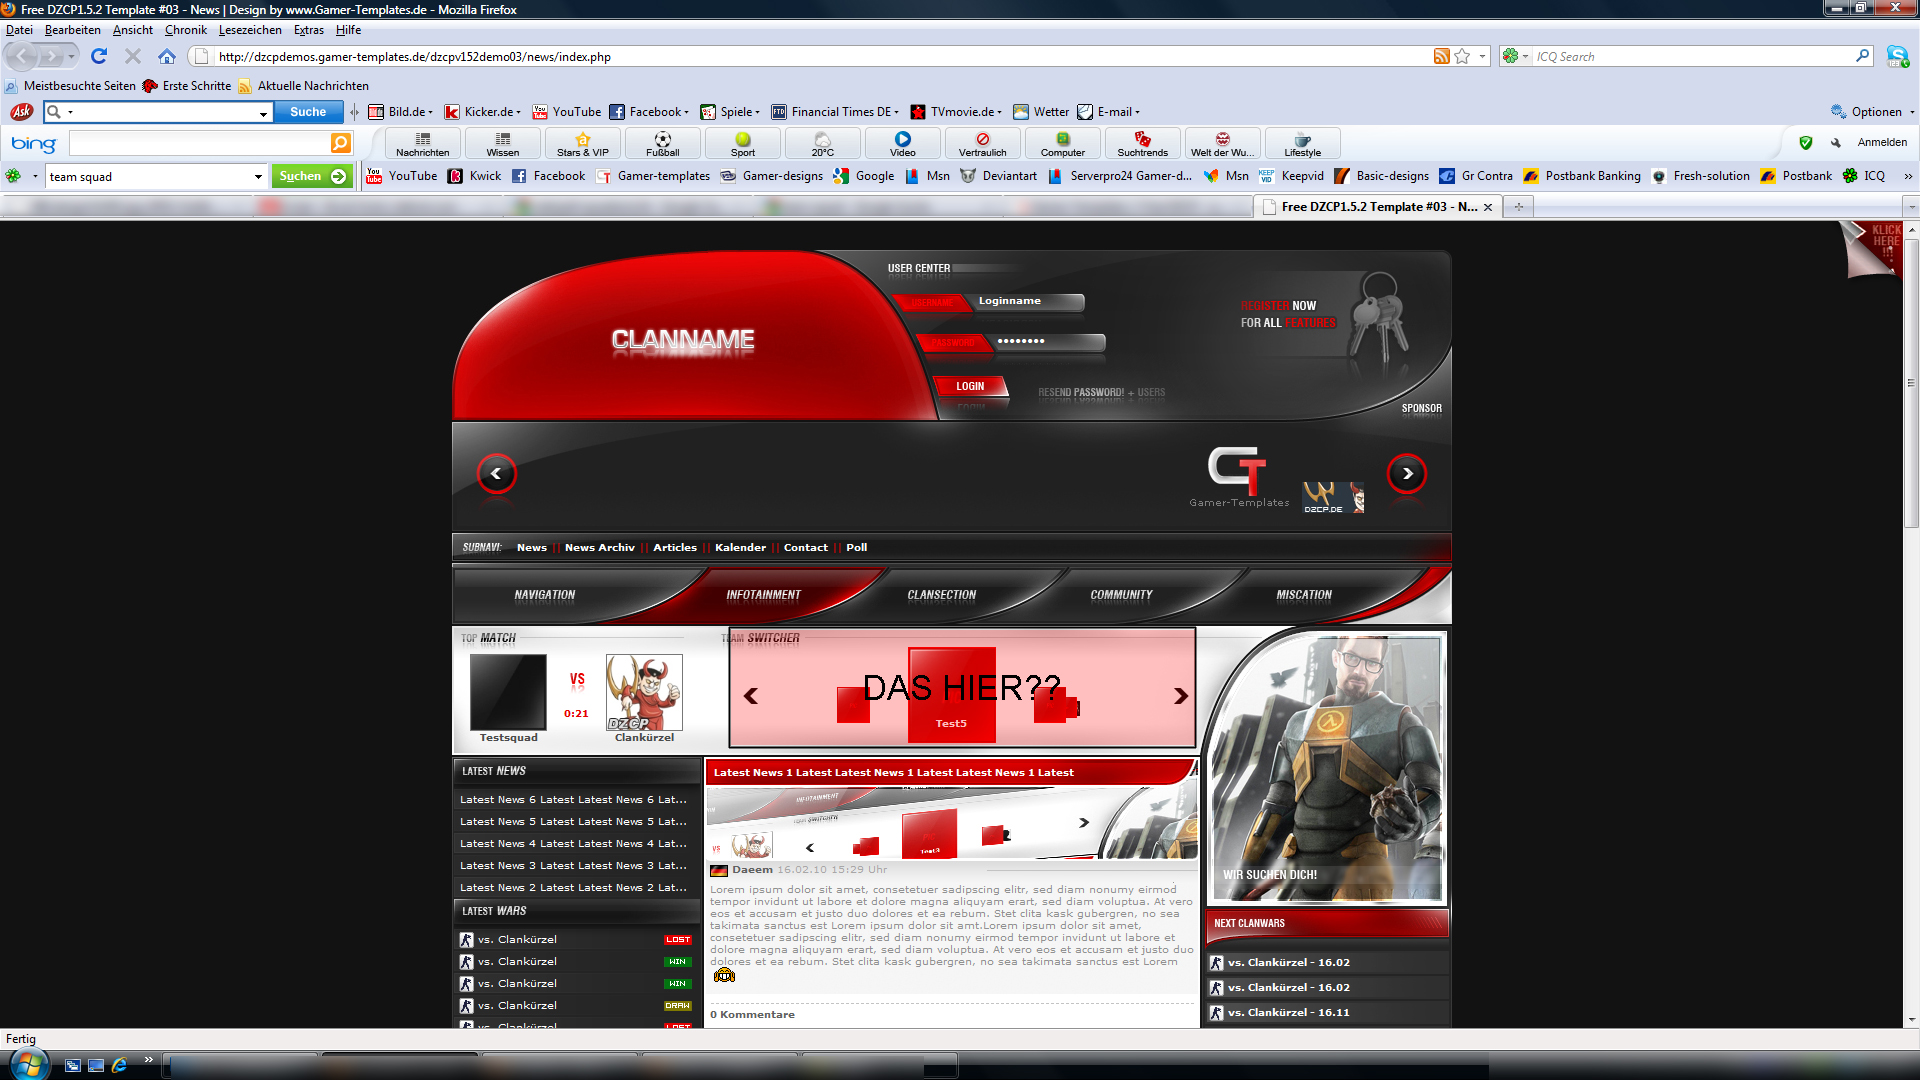The width and height of the screenshot is (1920, 1080).
Task: Launch Internet Explorer from taskbar
Action: click(119, 1065)
